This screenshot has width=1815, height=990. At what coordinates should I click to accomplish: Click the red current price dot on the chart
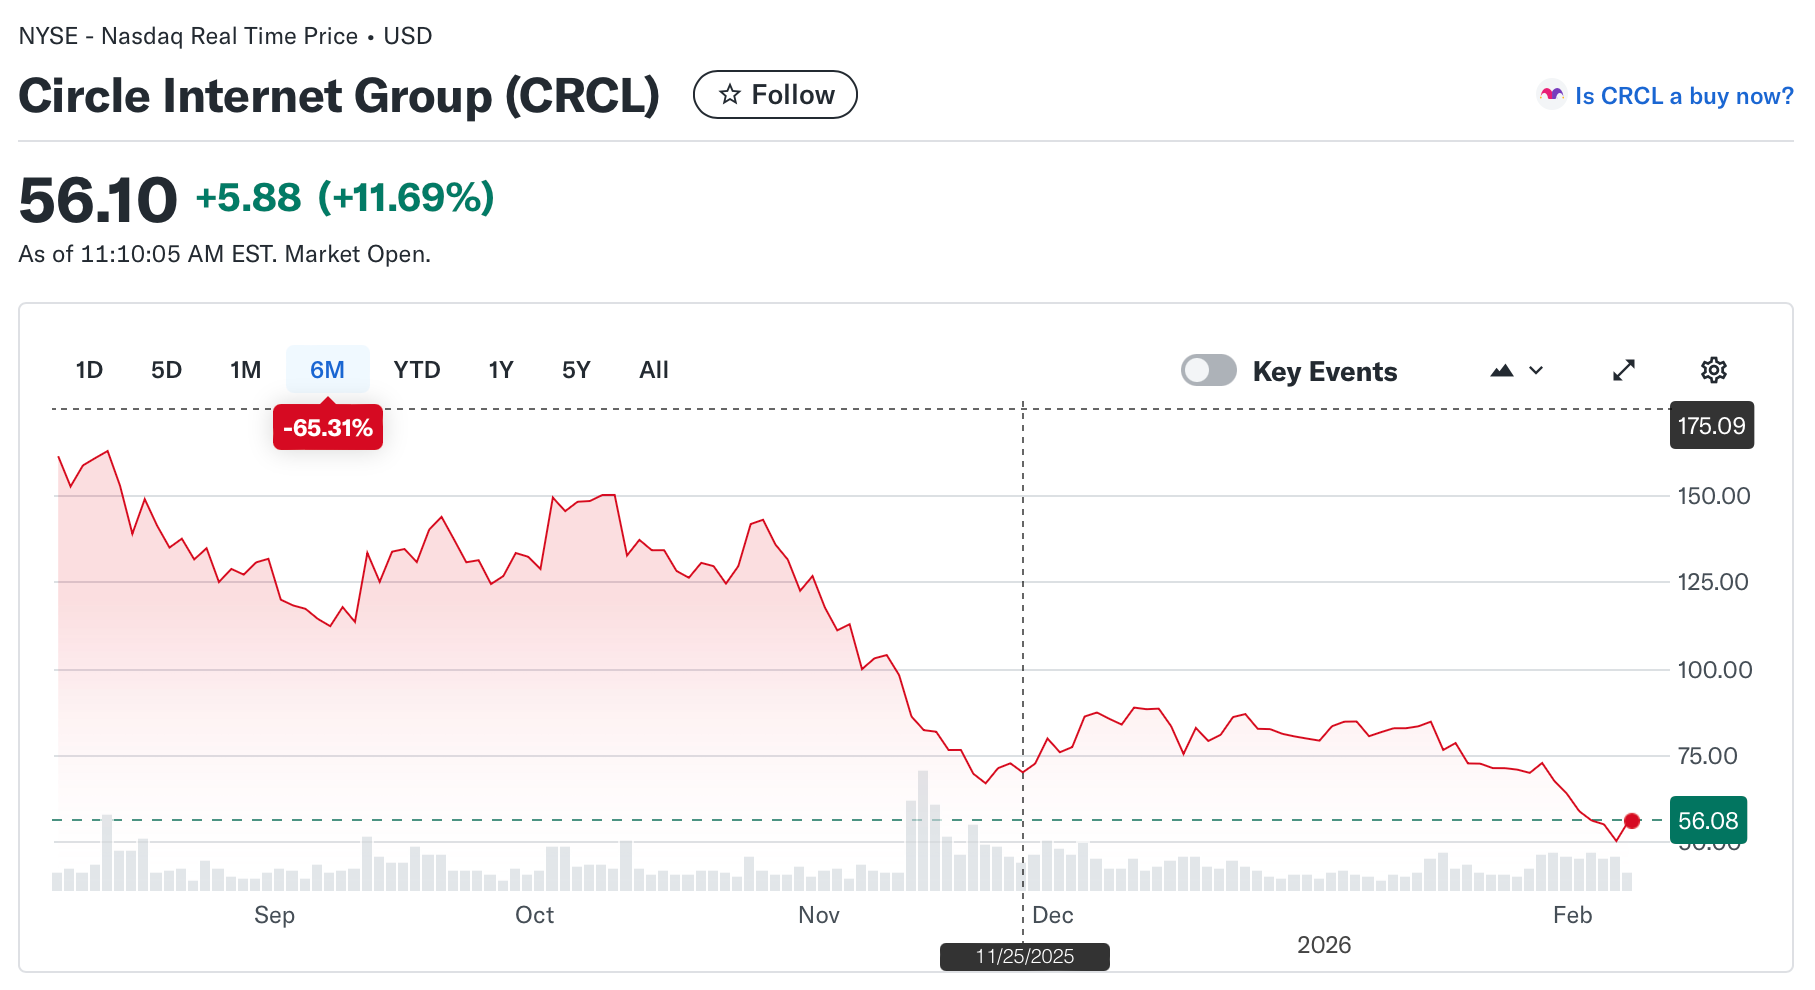click(1632, 821)
